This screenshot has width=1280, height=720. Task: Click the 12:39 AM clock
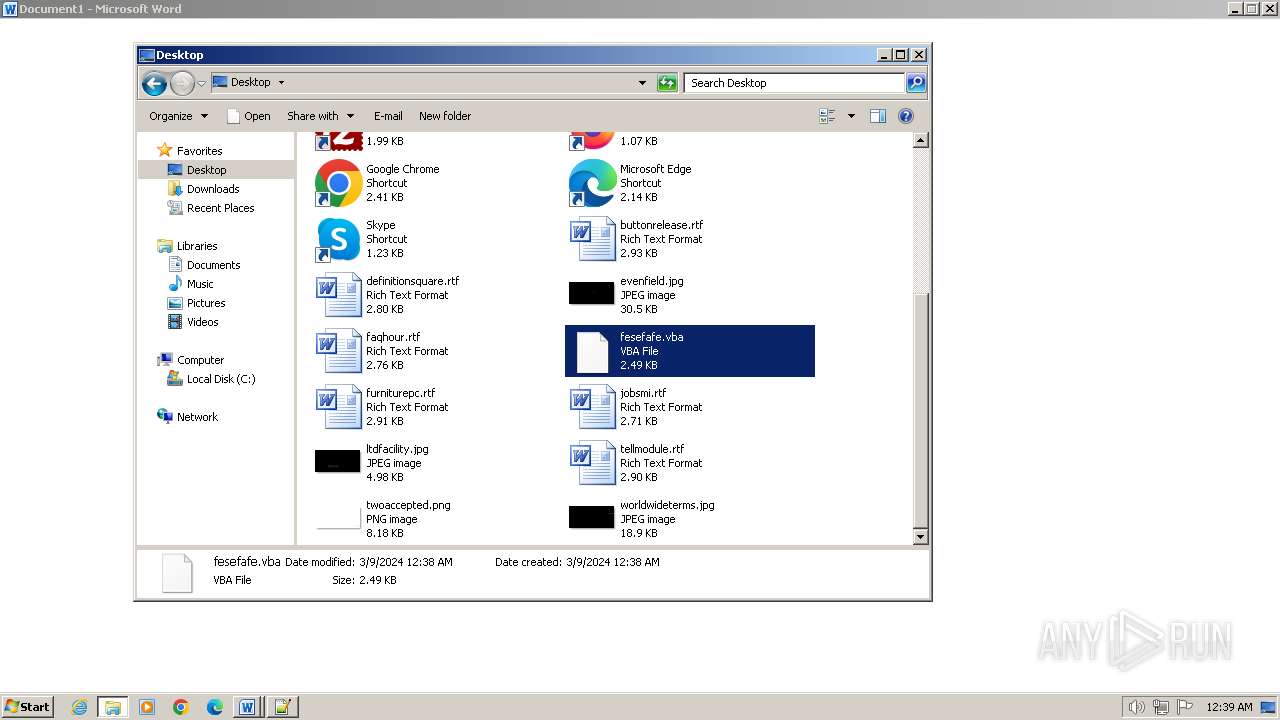(x=1229, y=707)
